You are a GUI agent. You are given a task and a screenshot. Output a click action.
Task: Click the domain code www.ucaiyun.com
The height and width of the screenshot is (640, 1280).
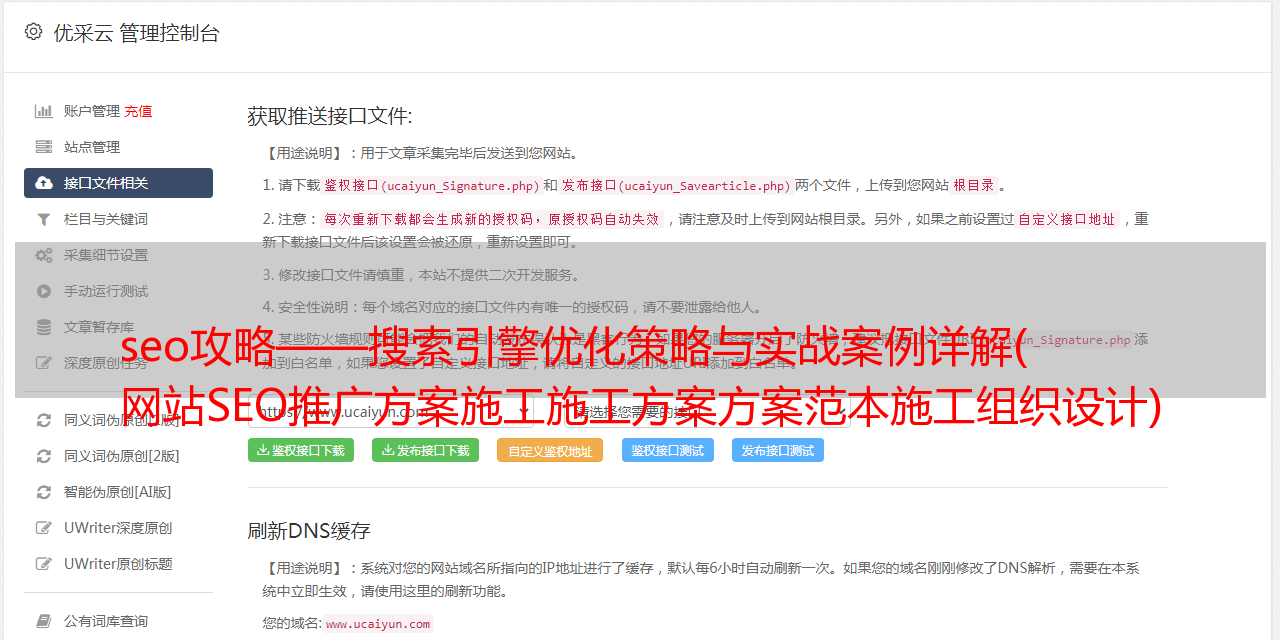click(x=378, y=624)
